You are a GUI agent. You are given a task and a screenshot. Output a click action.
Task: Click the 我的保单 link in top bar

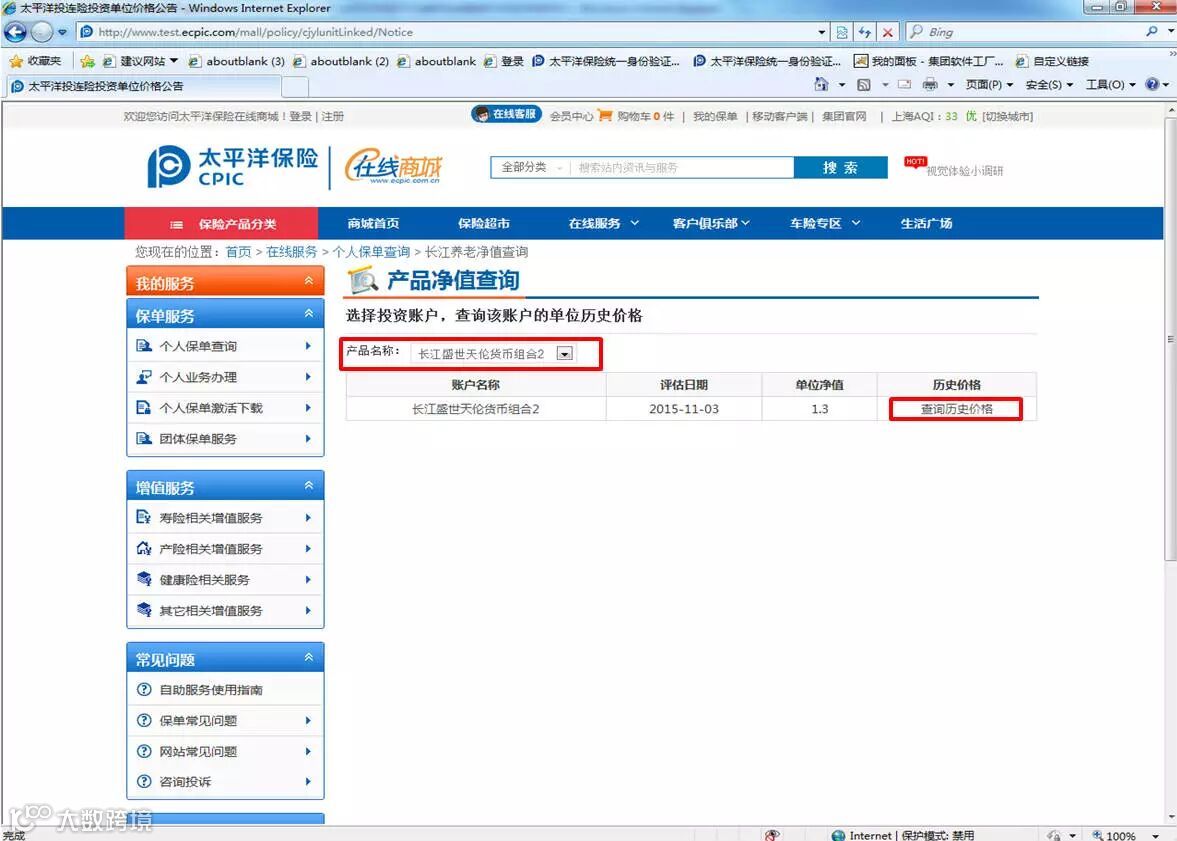click(x=715, y=116)
